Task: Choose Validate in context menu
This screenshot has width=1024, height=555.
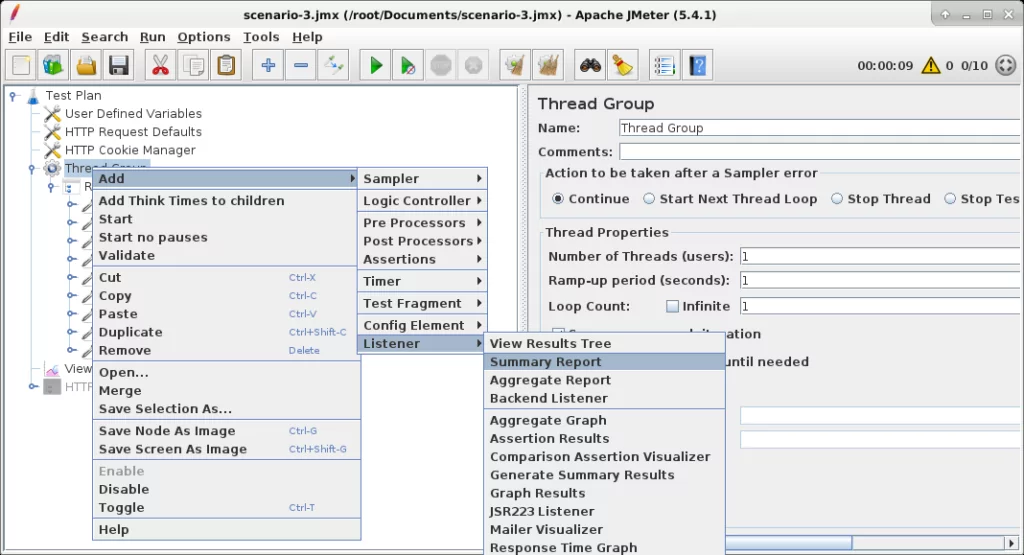Action: [226, 256]
